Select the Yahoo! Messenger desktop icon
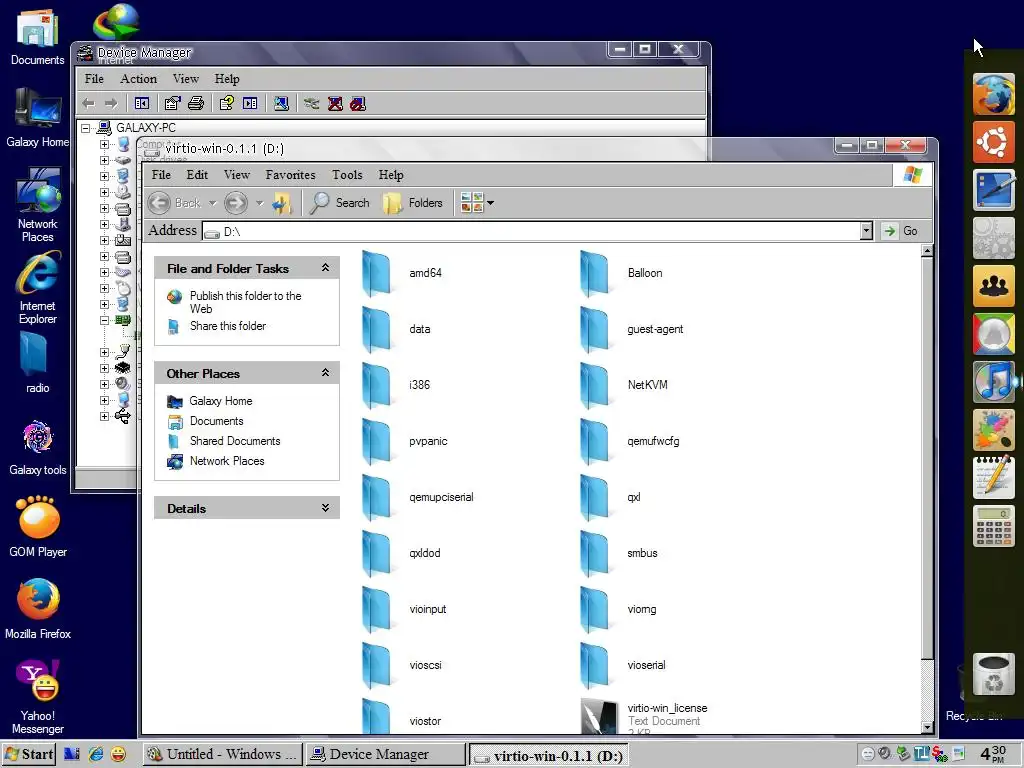Viewport: 1024px width, 768px height. (x=38, y=697)
